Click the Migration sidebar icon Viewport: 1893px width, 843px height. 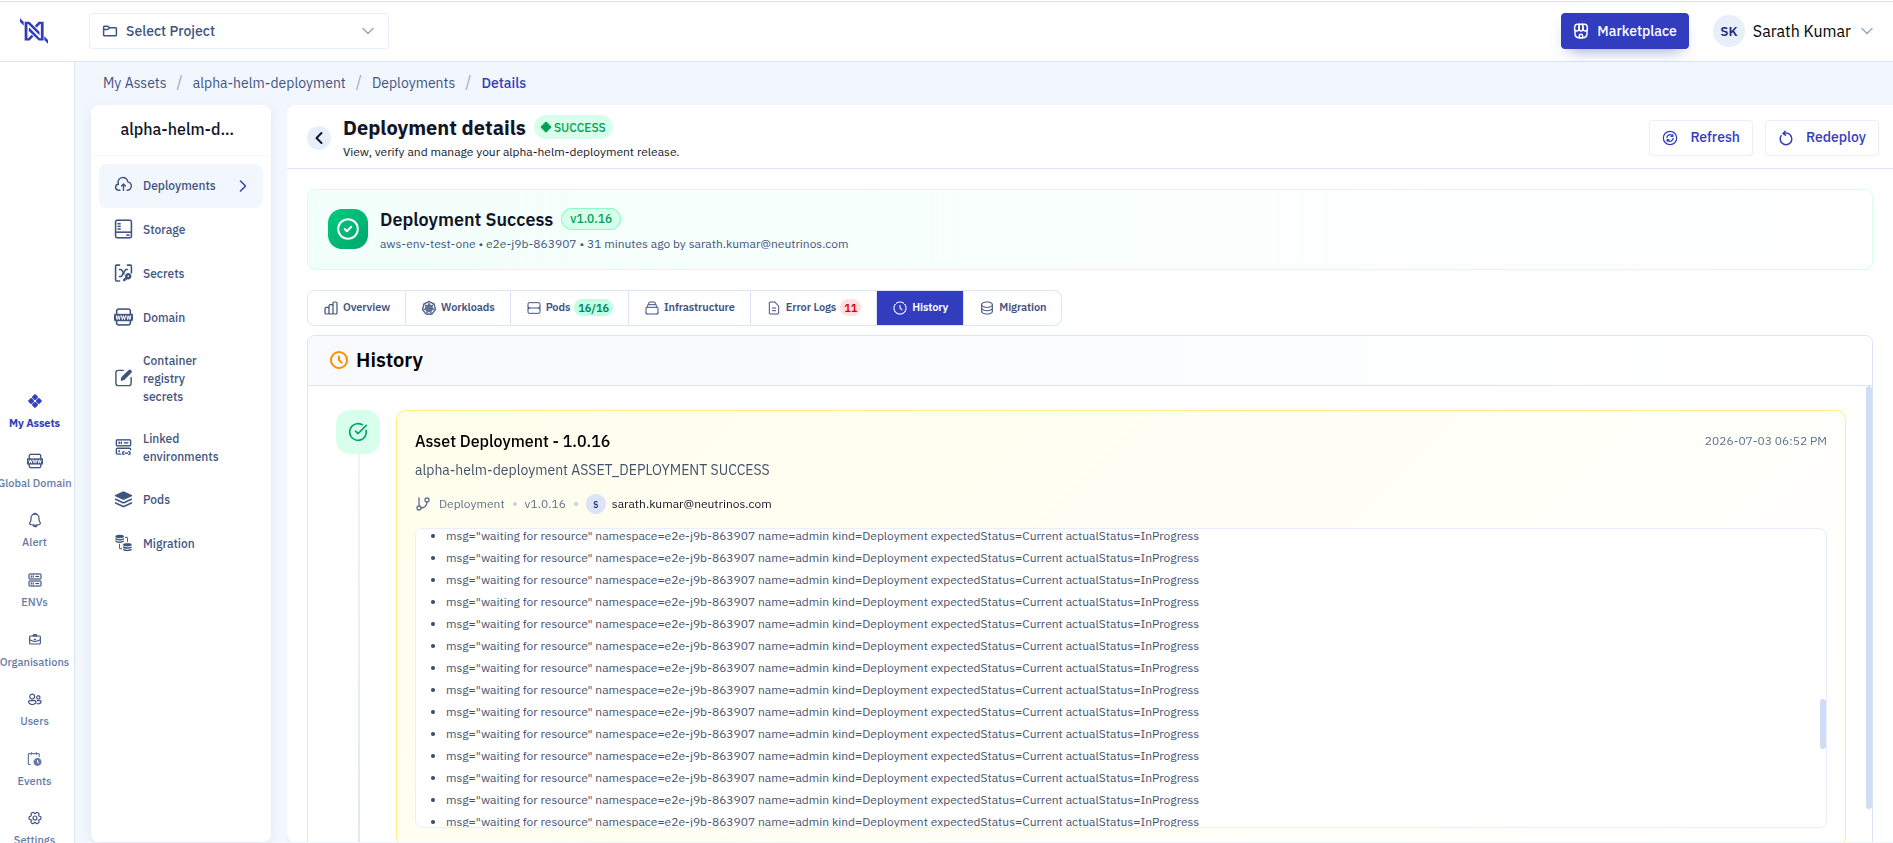coord(123,543)
